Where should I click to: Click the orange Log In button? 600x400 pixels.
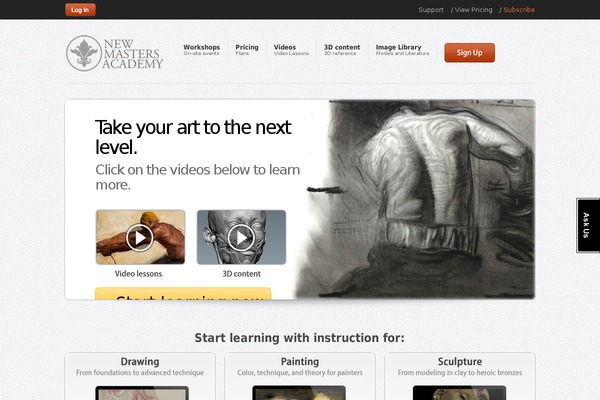pyautogui.click(x=80, y=10)
